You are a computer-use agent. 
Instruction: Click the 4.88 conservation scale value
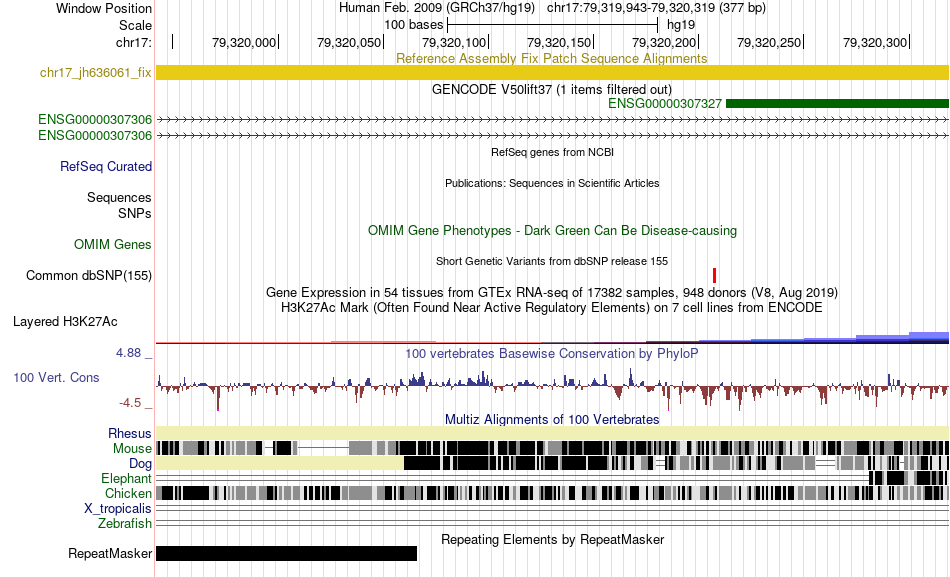coord(128,353)
